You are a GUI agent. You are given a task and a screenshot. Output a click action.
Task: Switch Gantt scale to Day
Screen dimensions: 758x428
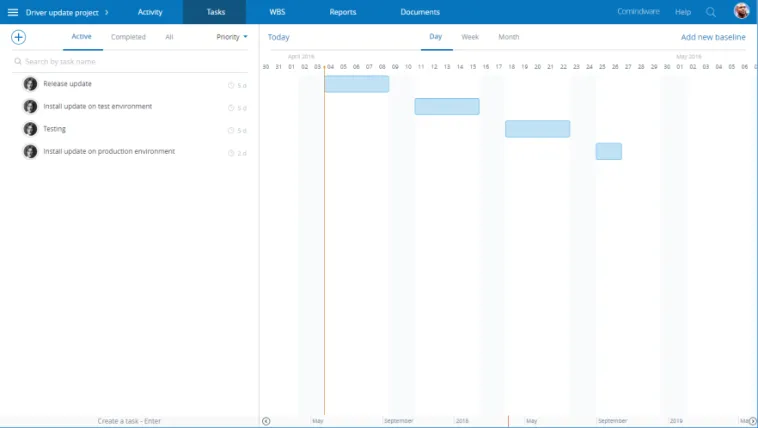pos(436,37)
